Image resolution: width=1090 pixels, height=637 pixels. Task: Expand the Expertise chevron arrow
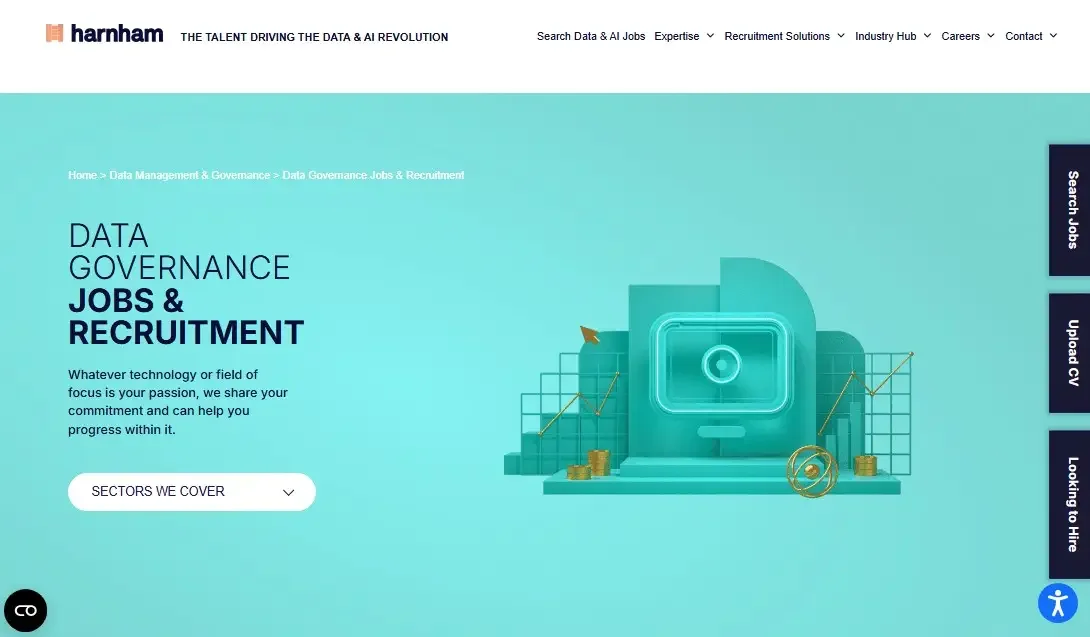pos(710,36)
